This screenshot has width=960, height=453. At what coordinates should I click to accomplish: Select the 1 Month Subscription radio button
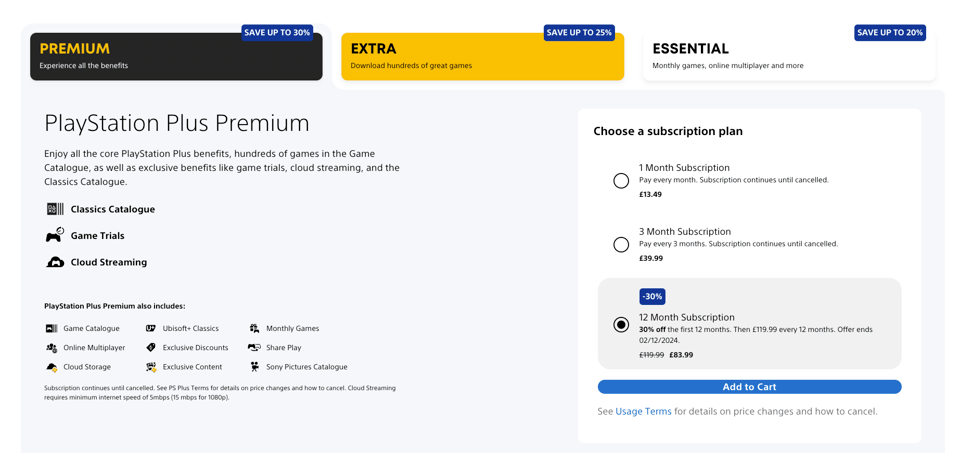[621, 181]
